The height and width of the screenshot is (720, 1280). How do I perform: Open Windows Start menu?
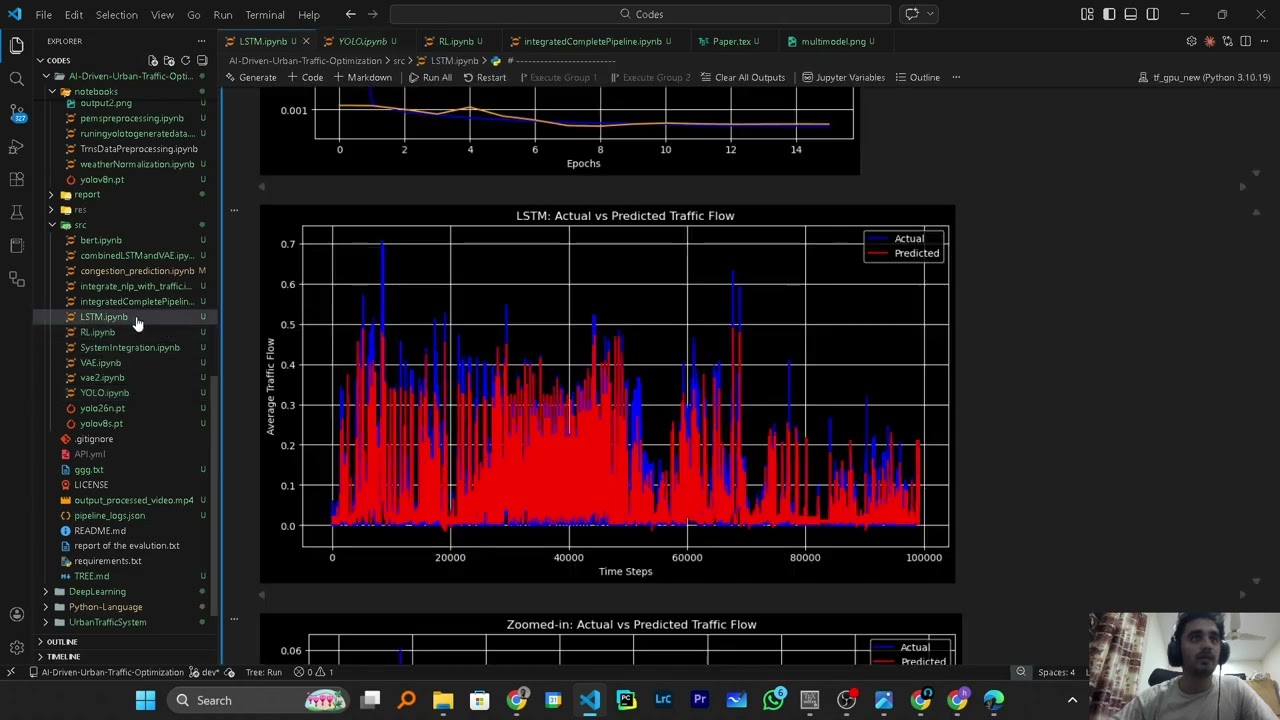(145, 700)
